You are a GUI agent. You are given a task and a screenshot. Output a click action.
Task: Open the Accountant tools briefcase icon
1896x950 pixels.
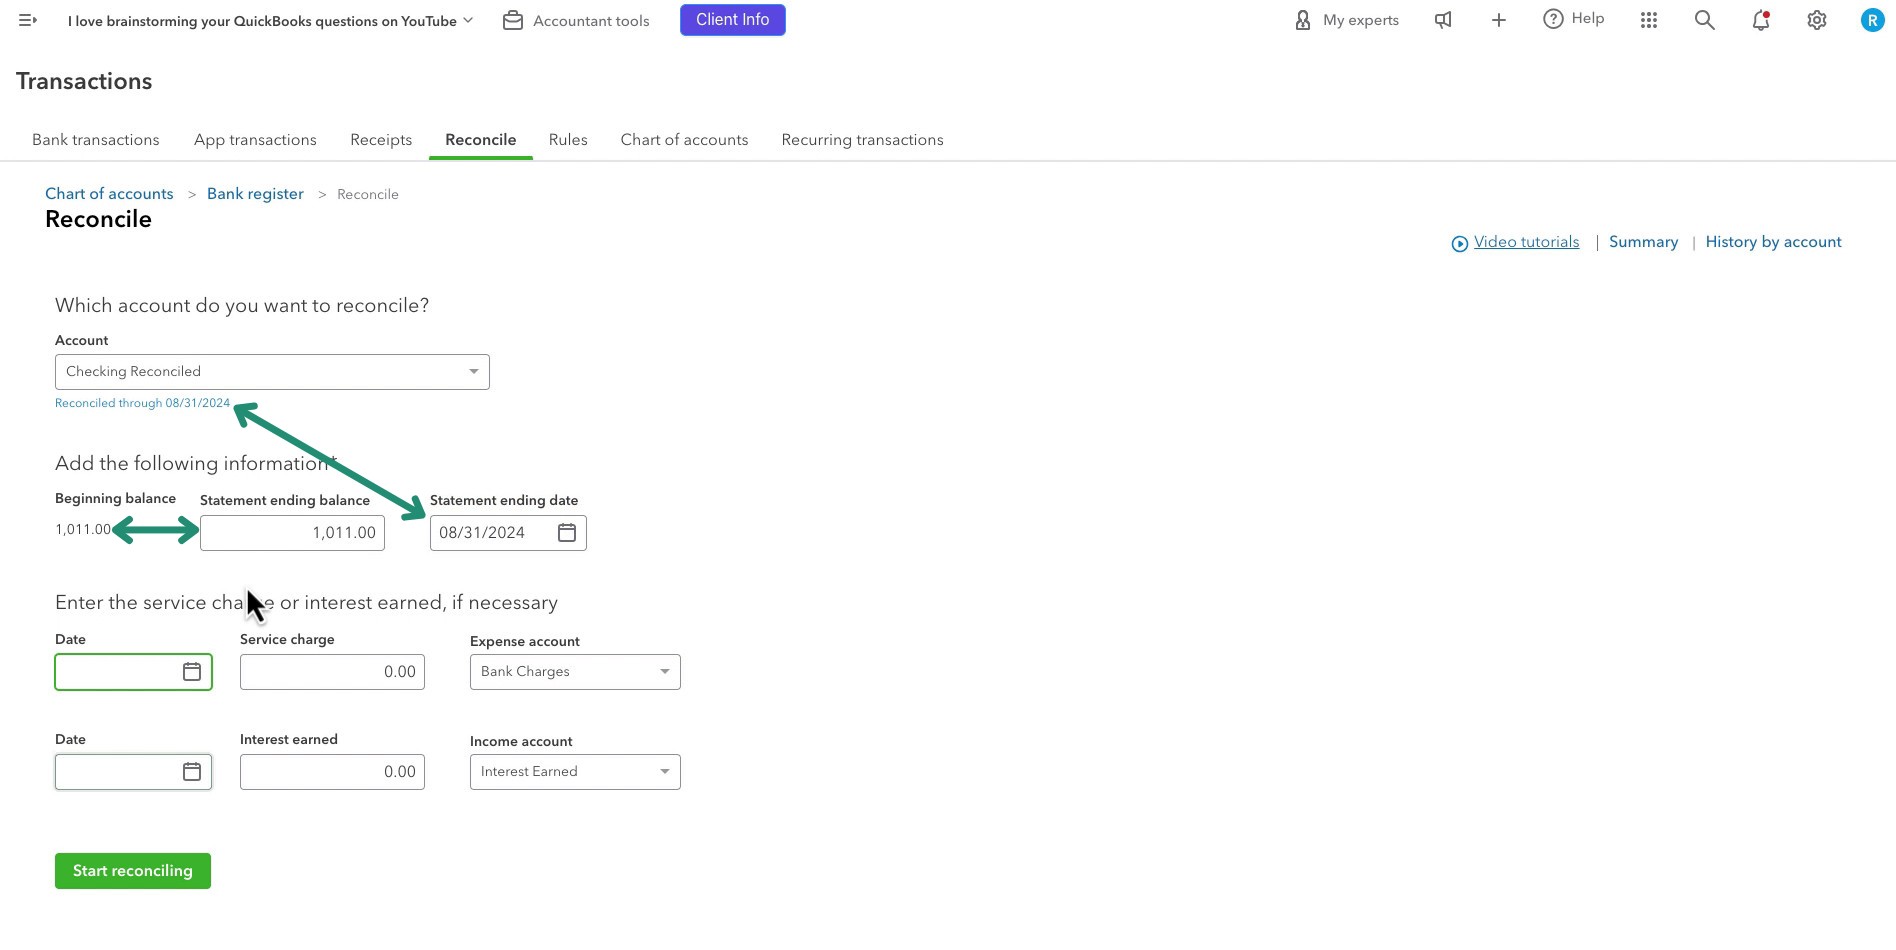coord(513,20)
